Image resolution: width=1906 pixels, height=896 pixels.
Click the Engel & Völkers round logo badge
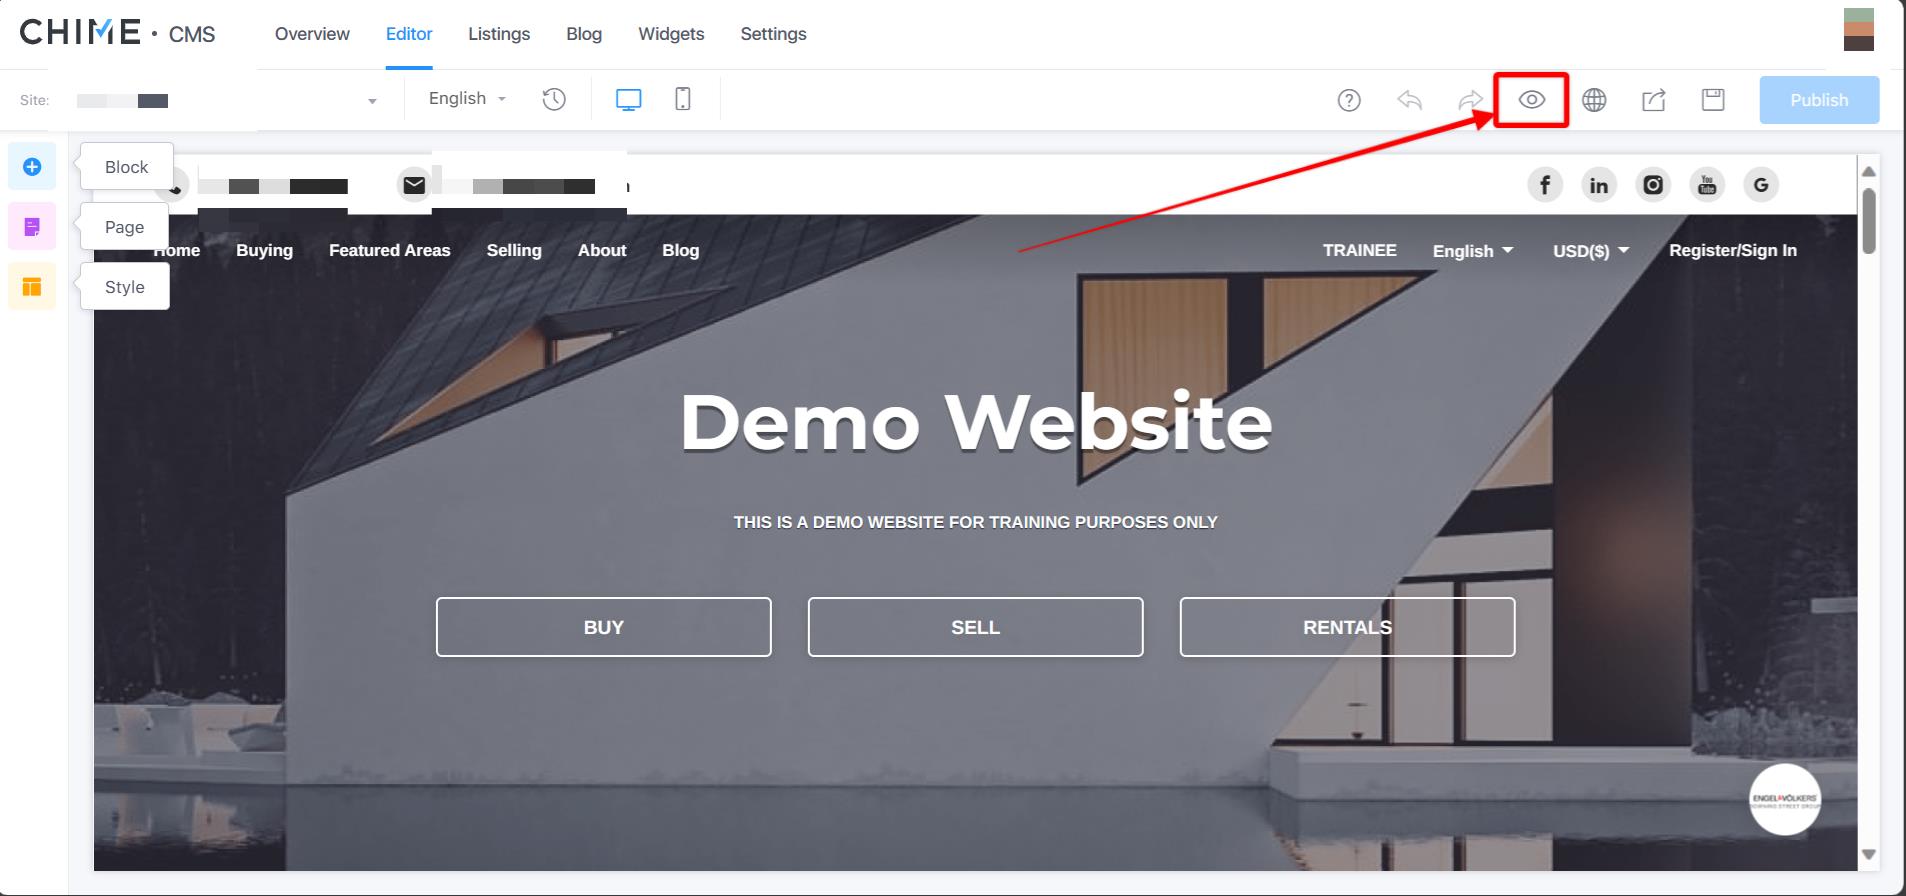(x=1785, y=799)
